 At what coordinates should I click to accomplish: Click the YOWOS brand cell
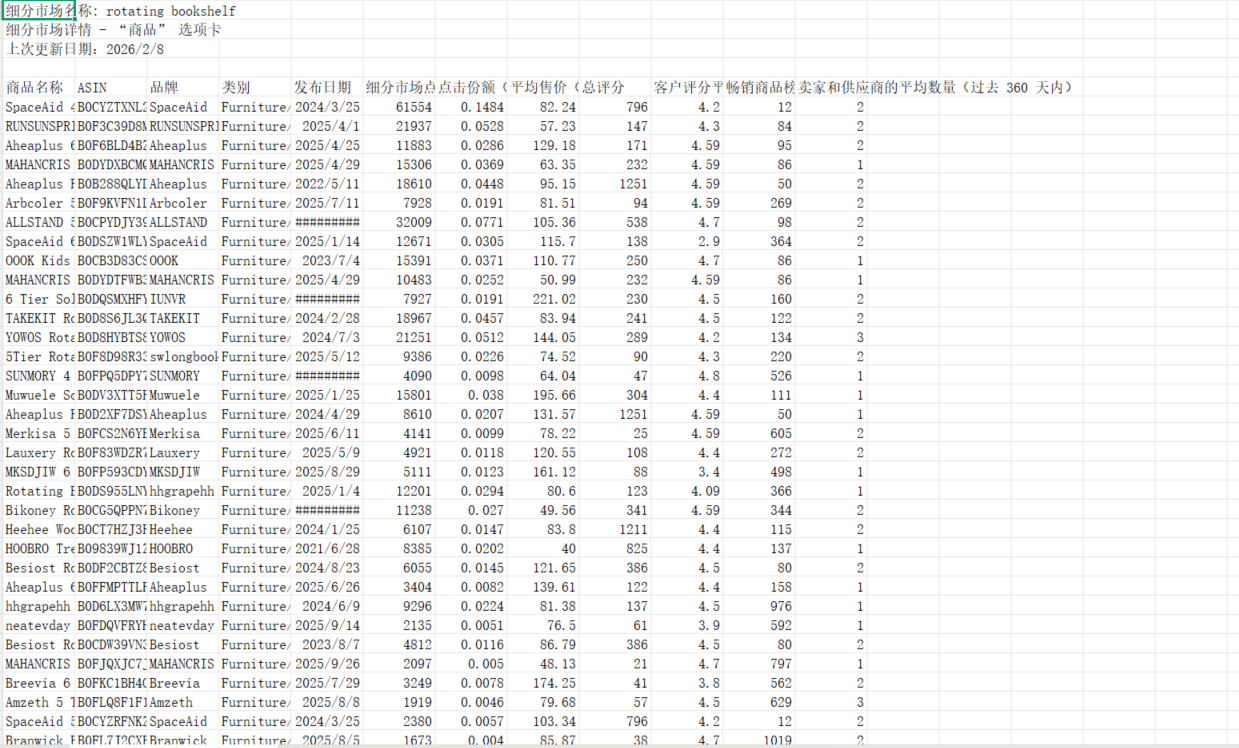[x=183, y=337]
